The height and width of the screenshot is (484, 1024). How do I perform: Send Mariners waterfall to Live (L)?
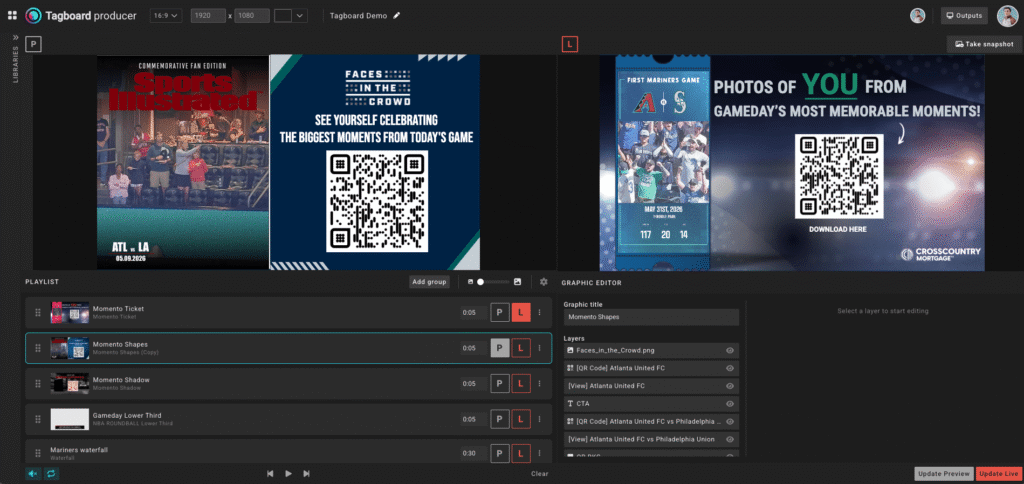521,453
